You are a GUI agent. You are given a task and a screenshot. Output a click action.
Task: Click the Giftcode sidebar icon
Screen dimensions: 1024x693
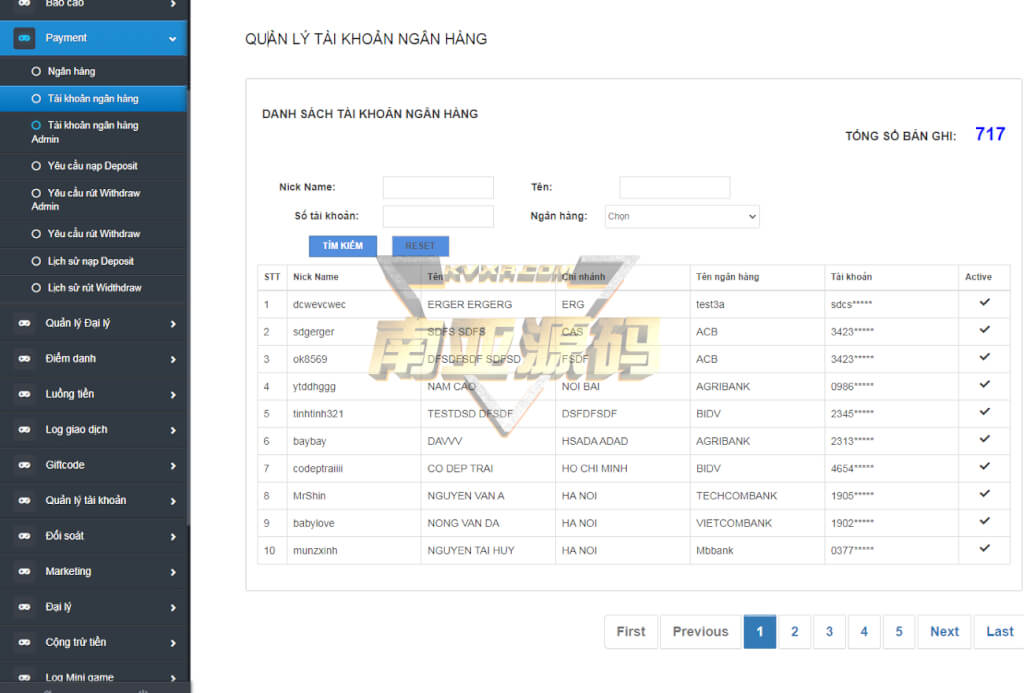[24, 465]
